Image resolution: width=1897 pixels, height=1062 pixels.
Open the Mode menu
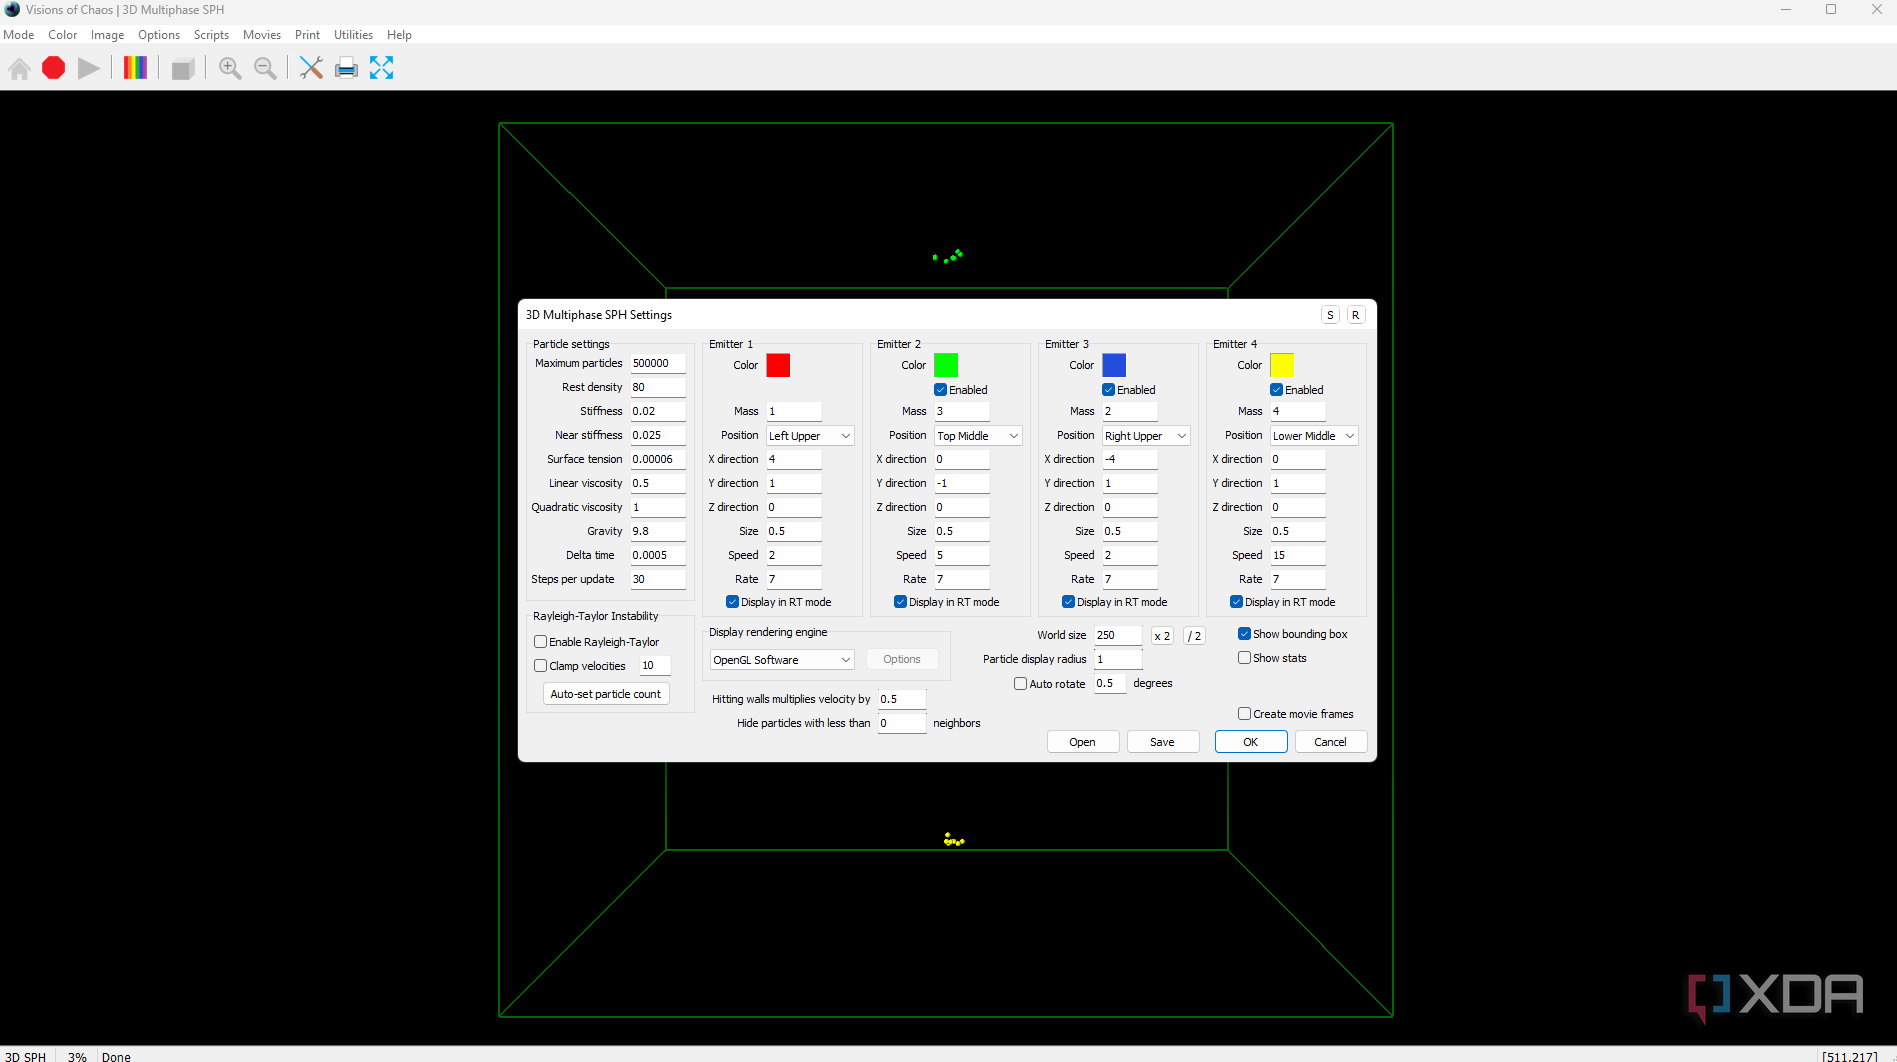pos(19,35)
